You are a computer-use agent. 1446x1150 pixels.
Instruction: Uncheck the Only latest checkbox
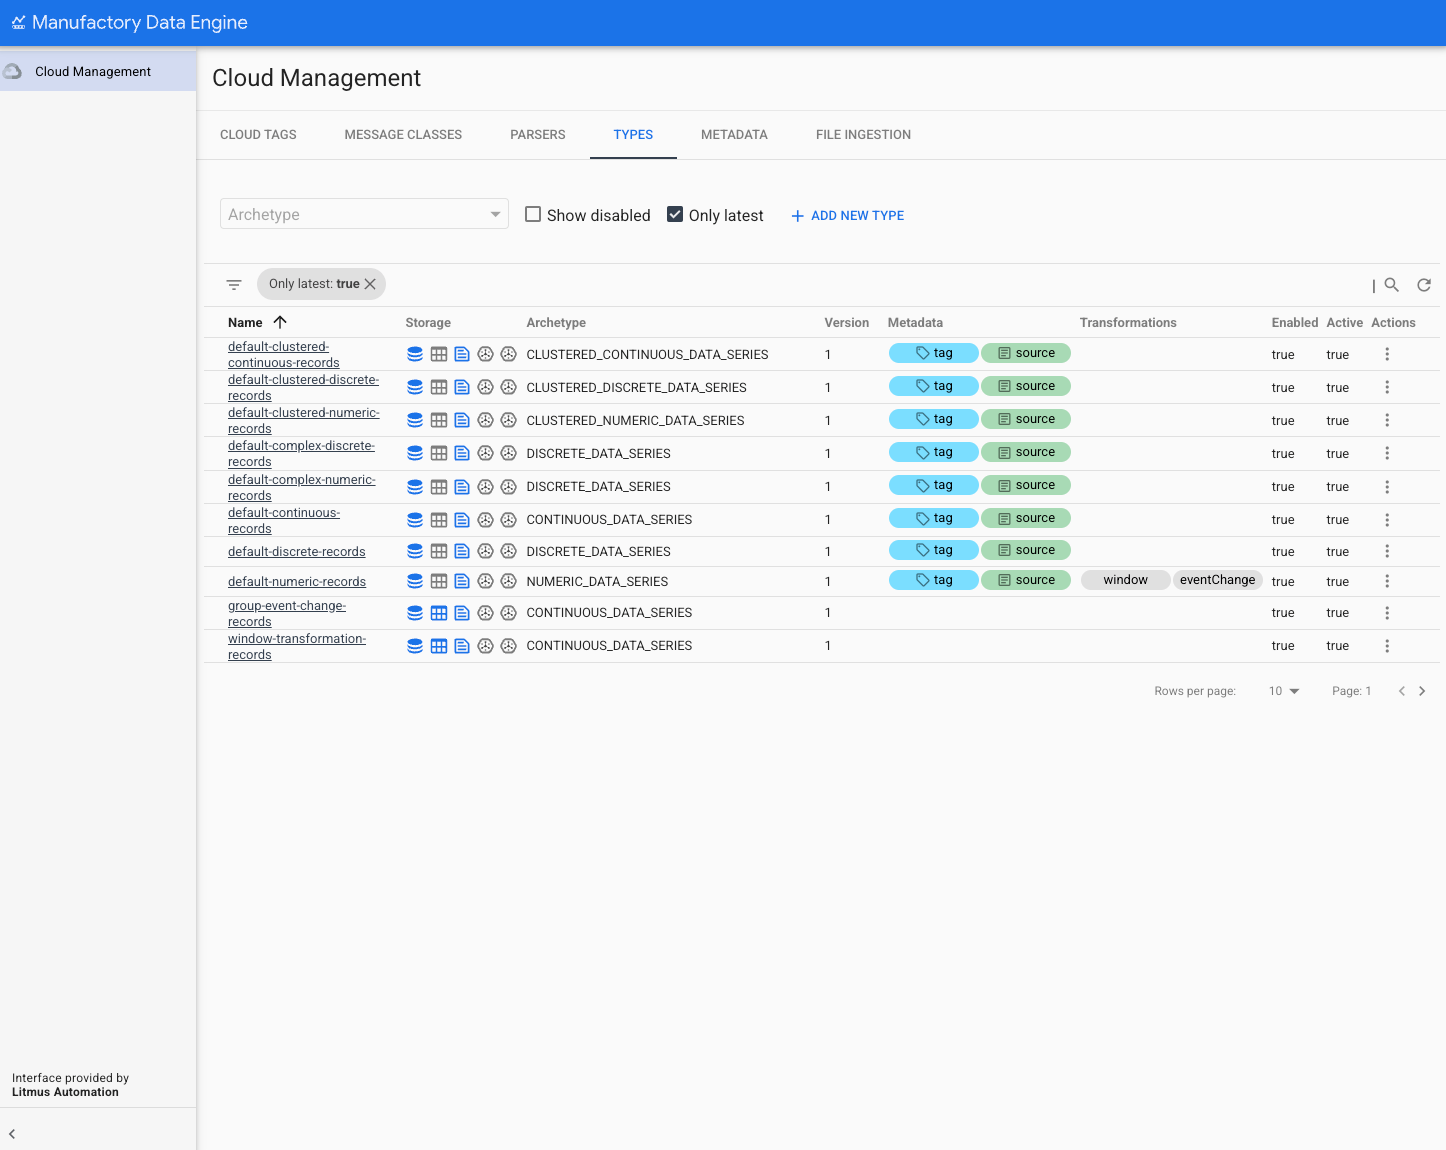[x=675, y=215]
